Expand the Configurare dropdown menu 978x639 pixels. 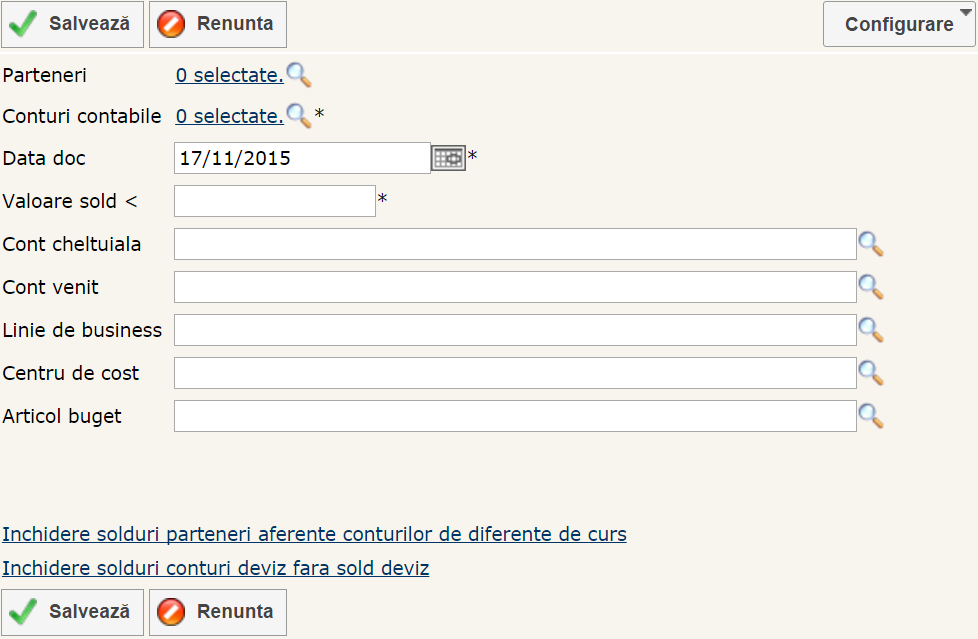(x=899, y=24)
